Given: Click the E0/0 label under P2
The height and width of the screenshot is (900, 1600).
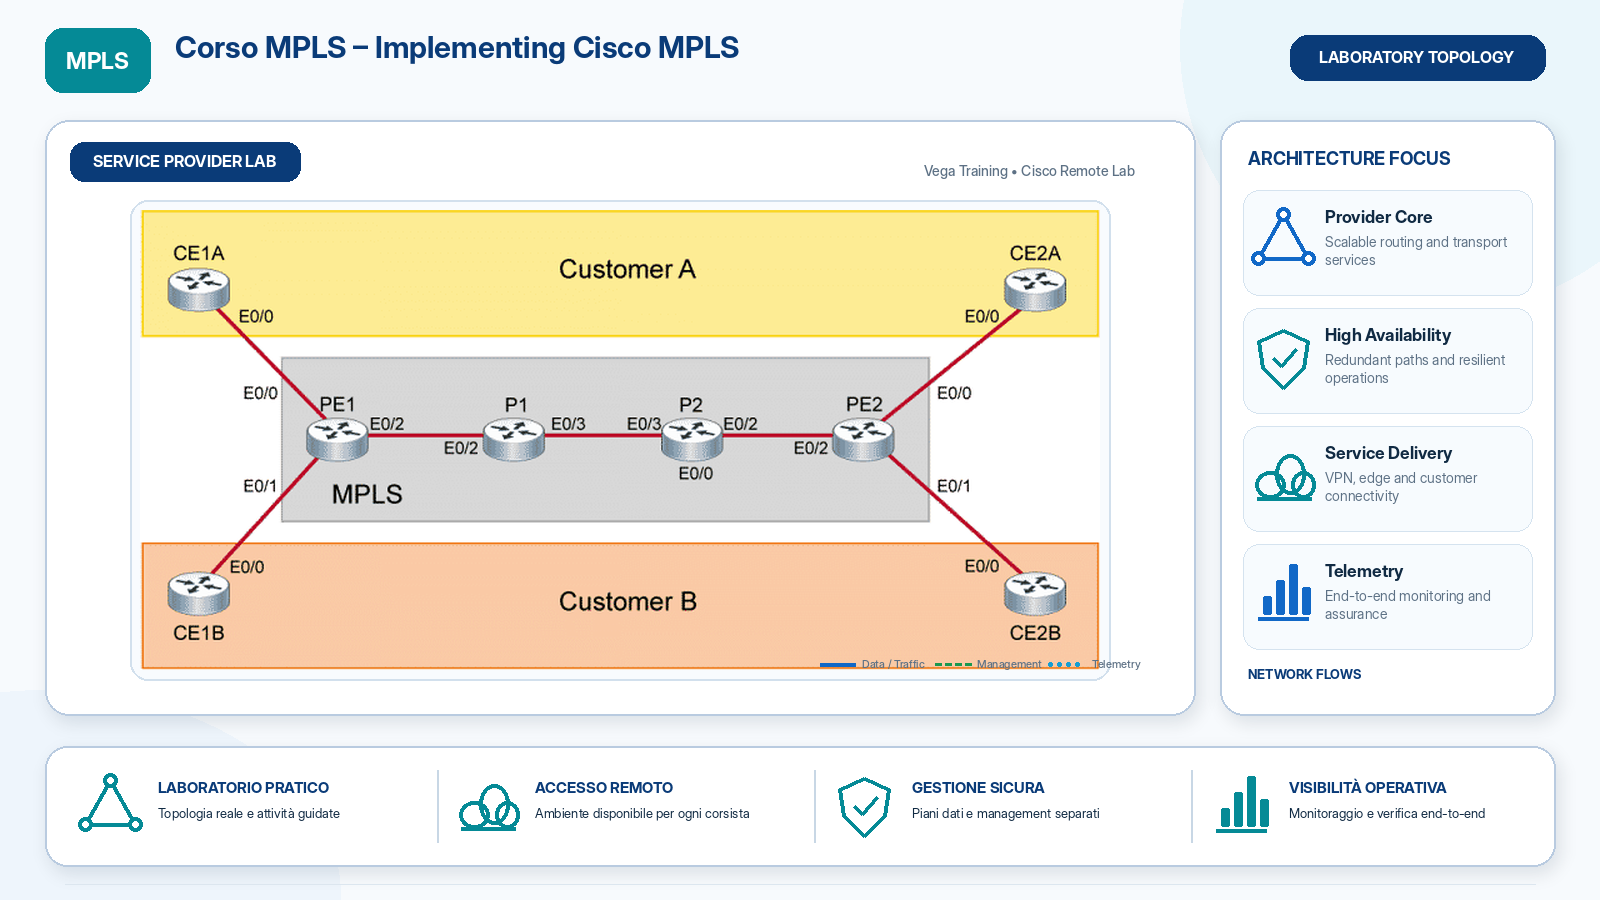Looking at the screenshot, I should (x=696, y=473).
